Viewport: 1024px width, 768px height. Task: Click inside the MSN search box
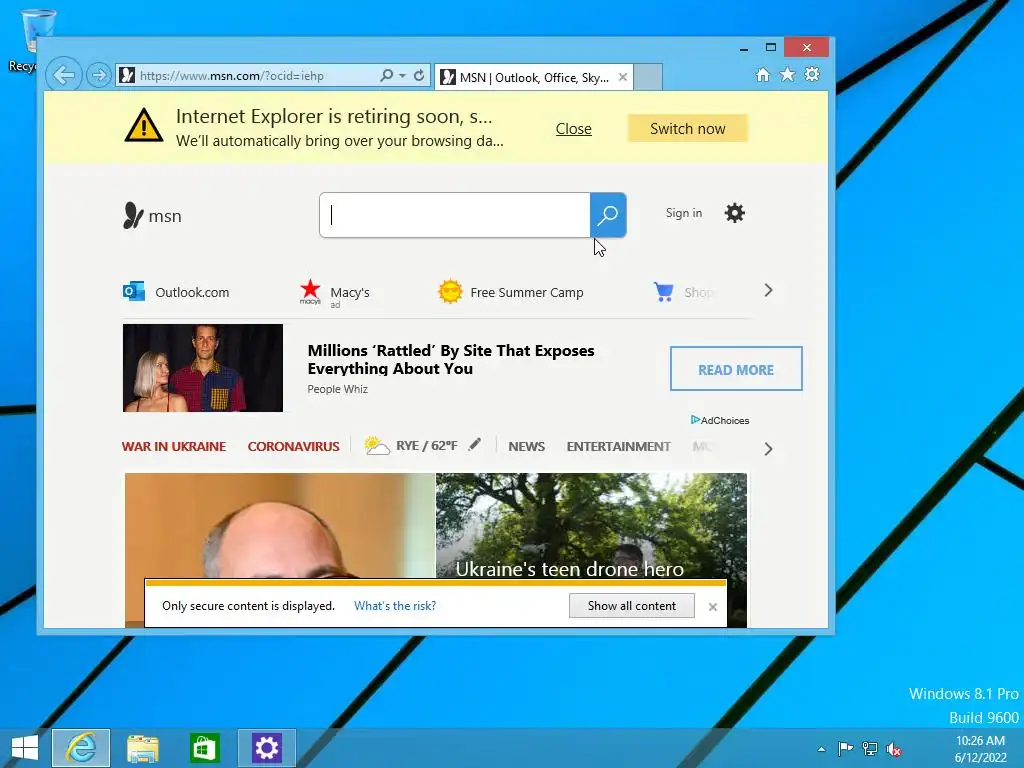coord(455,215)
